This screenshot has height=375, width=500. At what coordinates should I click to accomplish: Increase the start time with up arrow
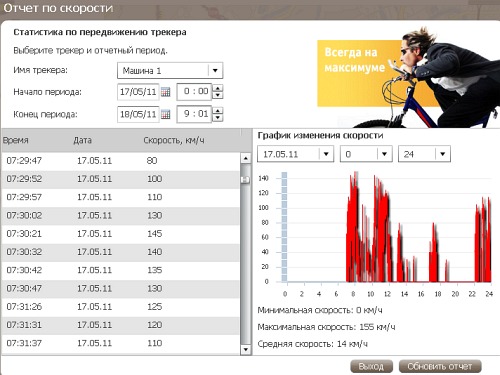click(x=217, y=88)
